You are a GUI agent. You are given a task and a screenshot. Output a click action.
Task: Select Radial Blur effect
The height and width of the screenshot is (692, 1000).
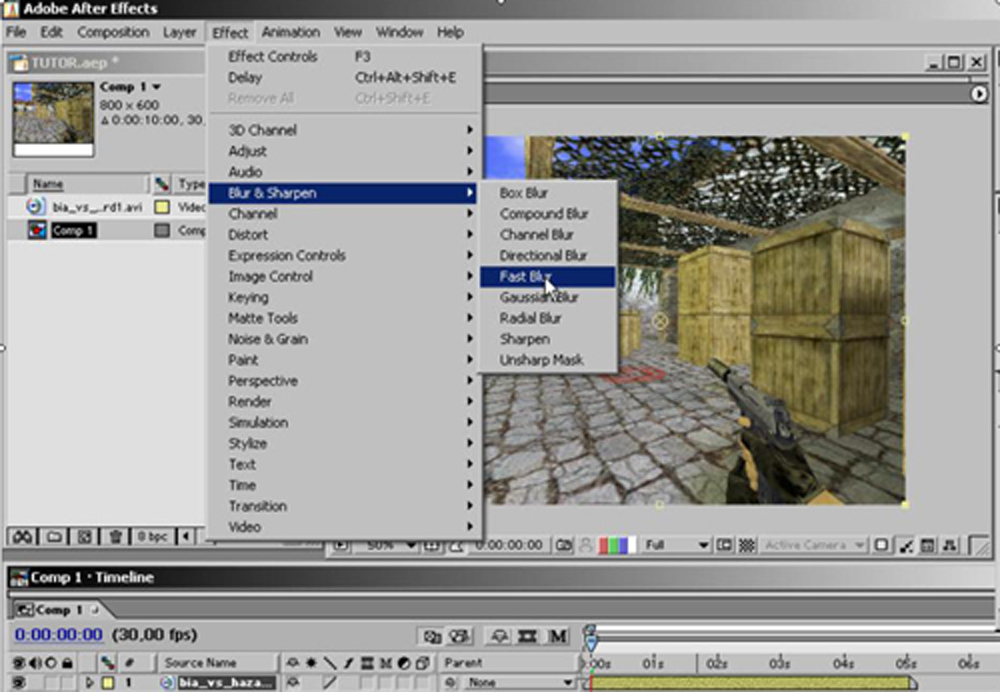[548, 318]
